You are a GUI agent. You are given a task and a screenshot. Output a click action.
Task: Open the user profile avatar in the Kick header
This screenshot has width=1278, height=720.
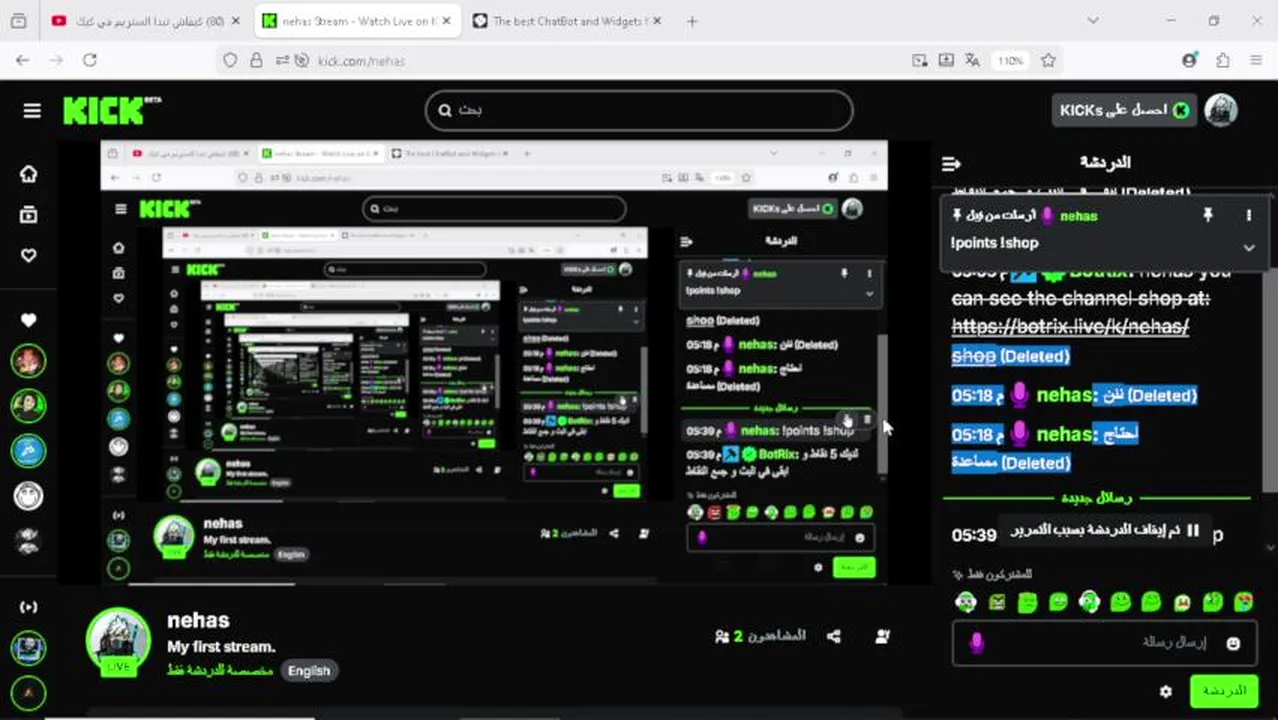(x=1220, y=110)
